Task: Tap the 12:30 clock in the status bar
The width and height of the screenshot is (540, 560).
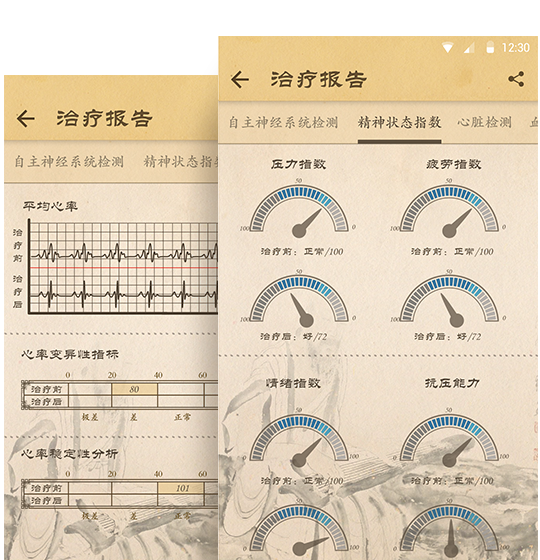Action: click(x=515, y=48)
